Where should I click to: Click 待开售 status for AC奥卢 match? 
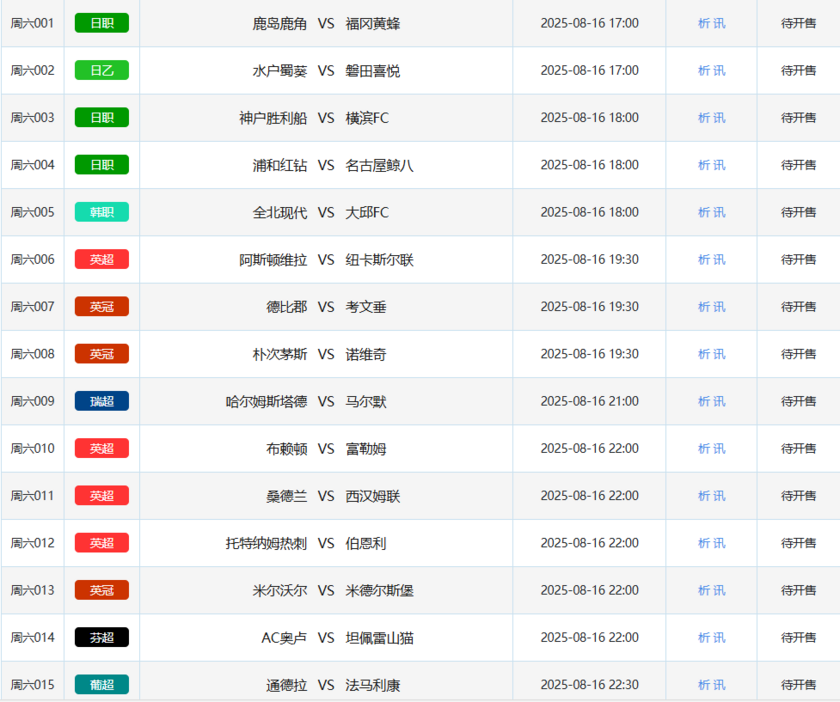coord(798,637)
